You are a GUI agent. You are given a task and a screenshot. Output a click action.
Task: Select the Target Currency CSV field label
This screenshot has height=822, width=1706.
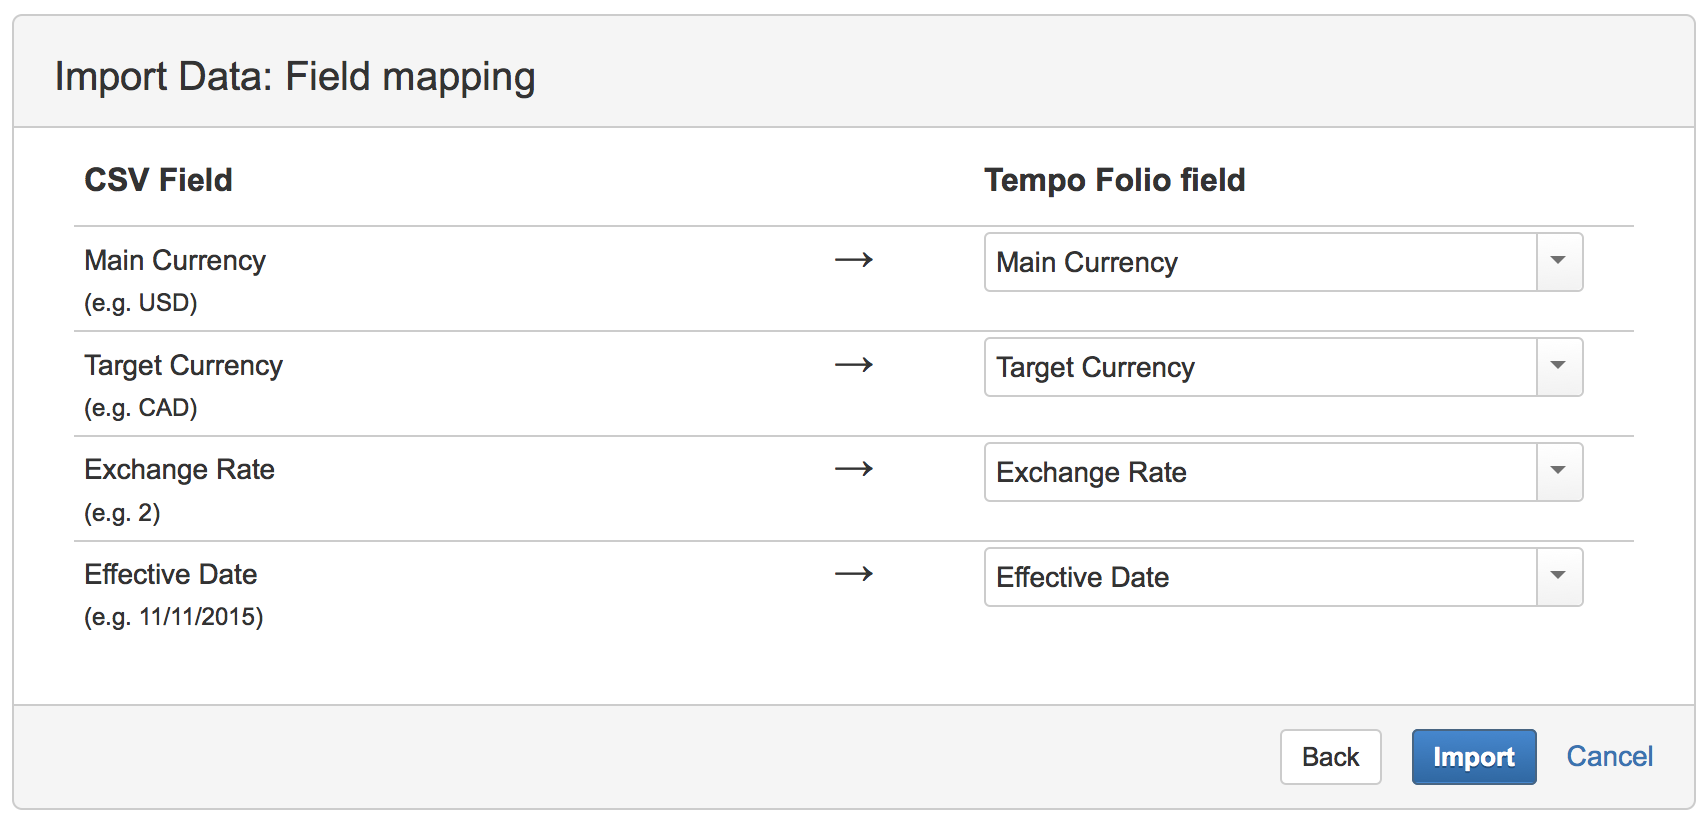click(x=183, y=366)
